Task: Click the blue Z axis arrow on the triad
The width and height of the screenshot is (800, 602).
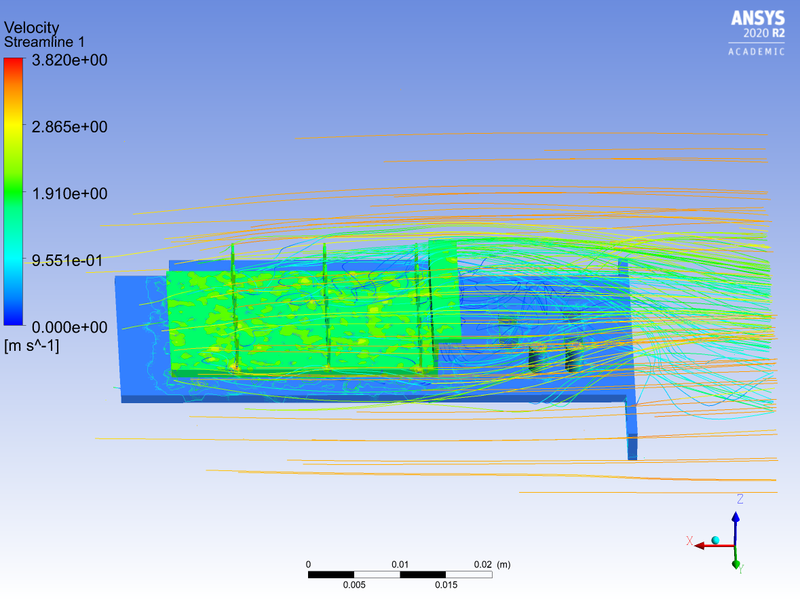Action: point(736,518)
